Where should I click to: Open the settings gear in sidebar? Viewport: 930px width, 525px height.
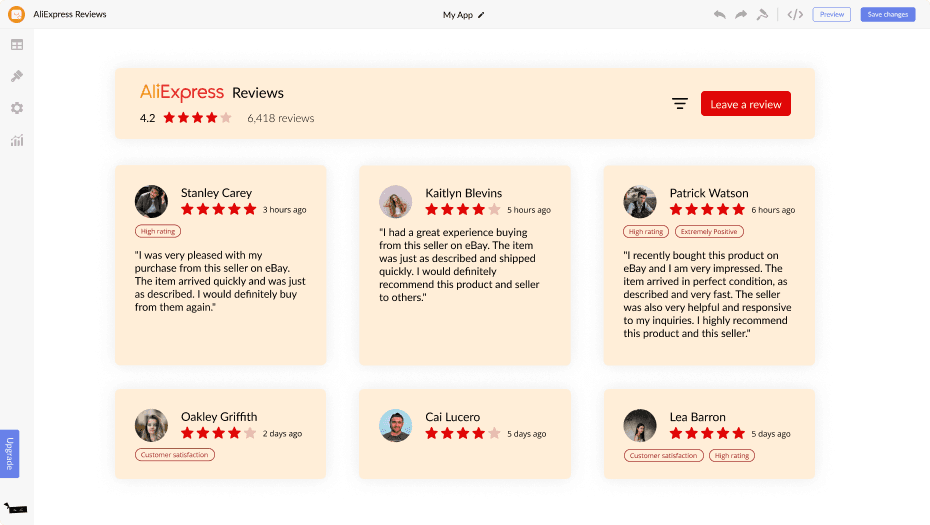(x=17, y=108)
